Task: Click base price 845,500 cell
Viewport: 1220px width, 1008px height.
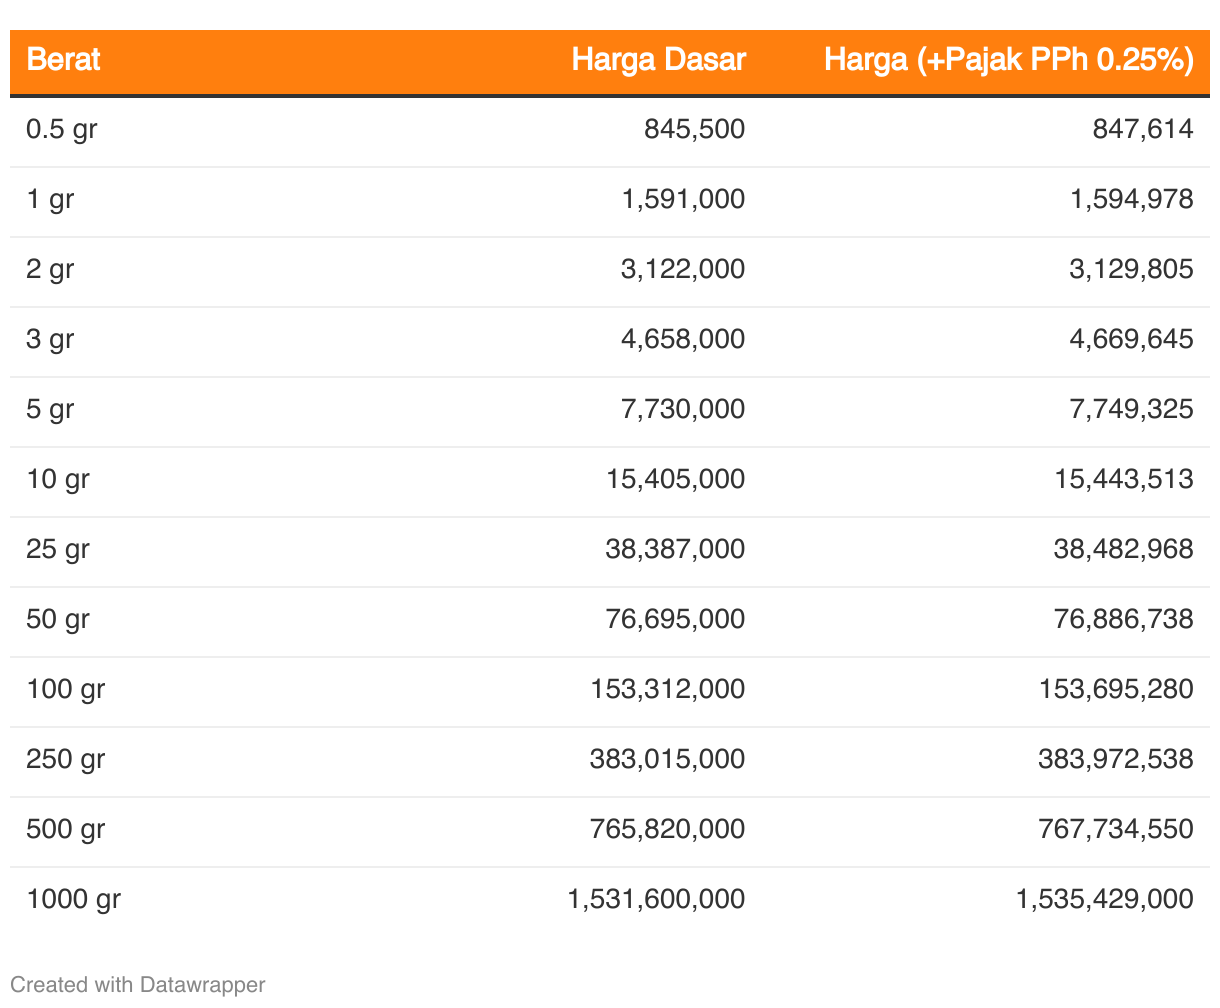Action: click(695, 129)
